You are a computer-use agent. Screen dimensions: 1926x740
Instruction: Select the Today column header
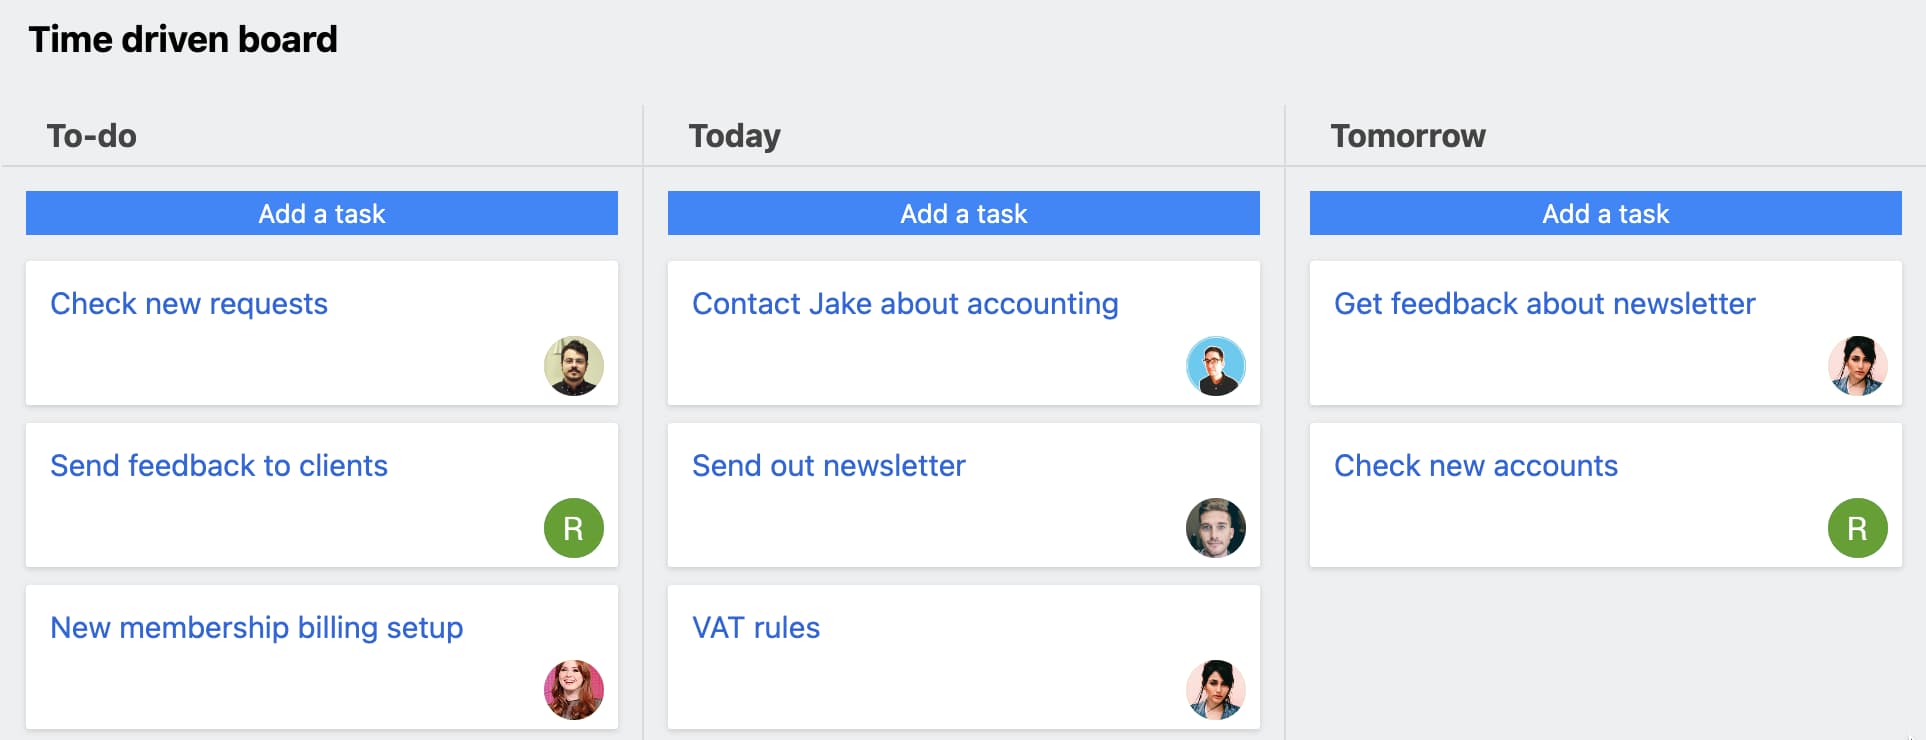click(735, 136)
